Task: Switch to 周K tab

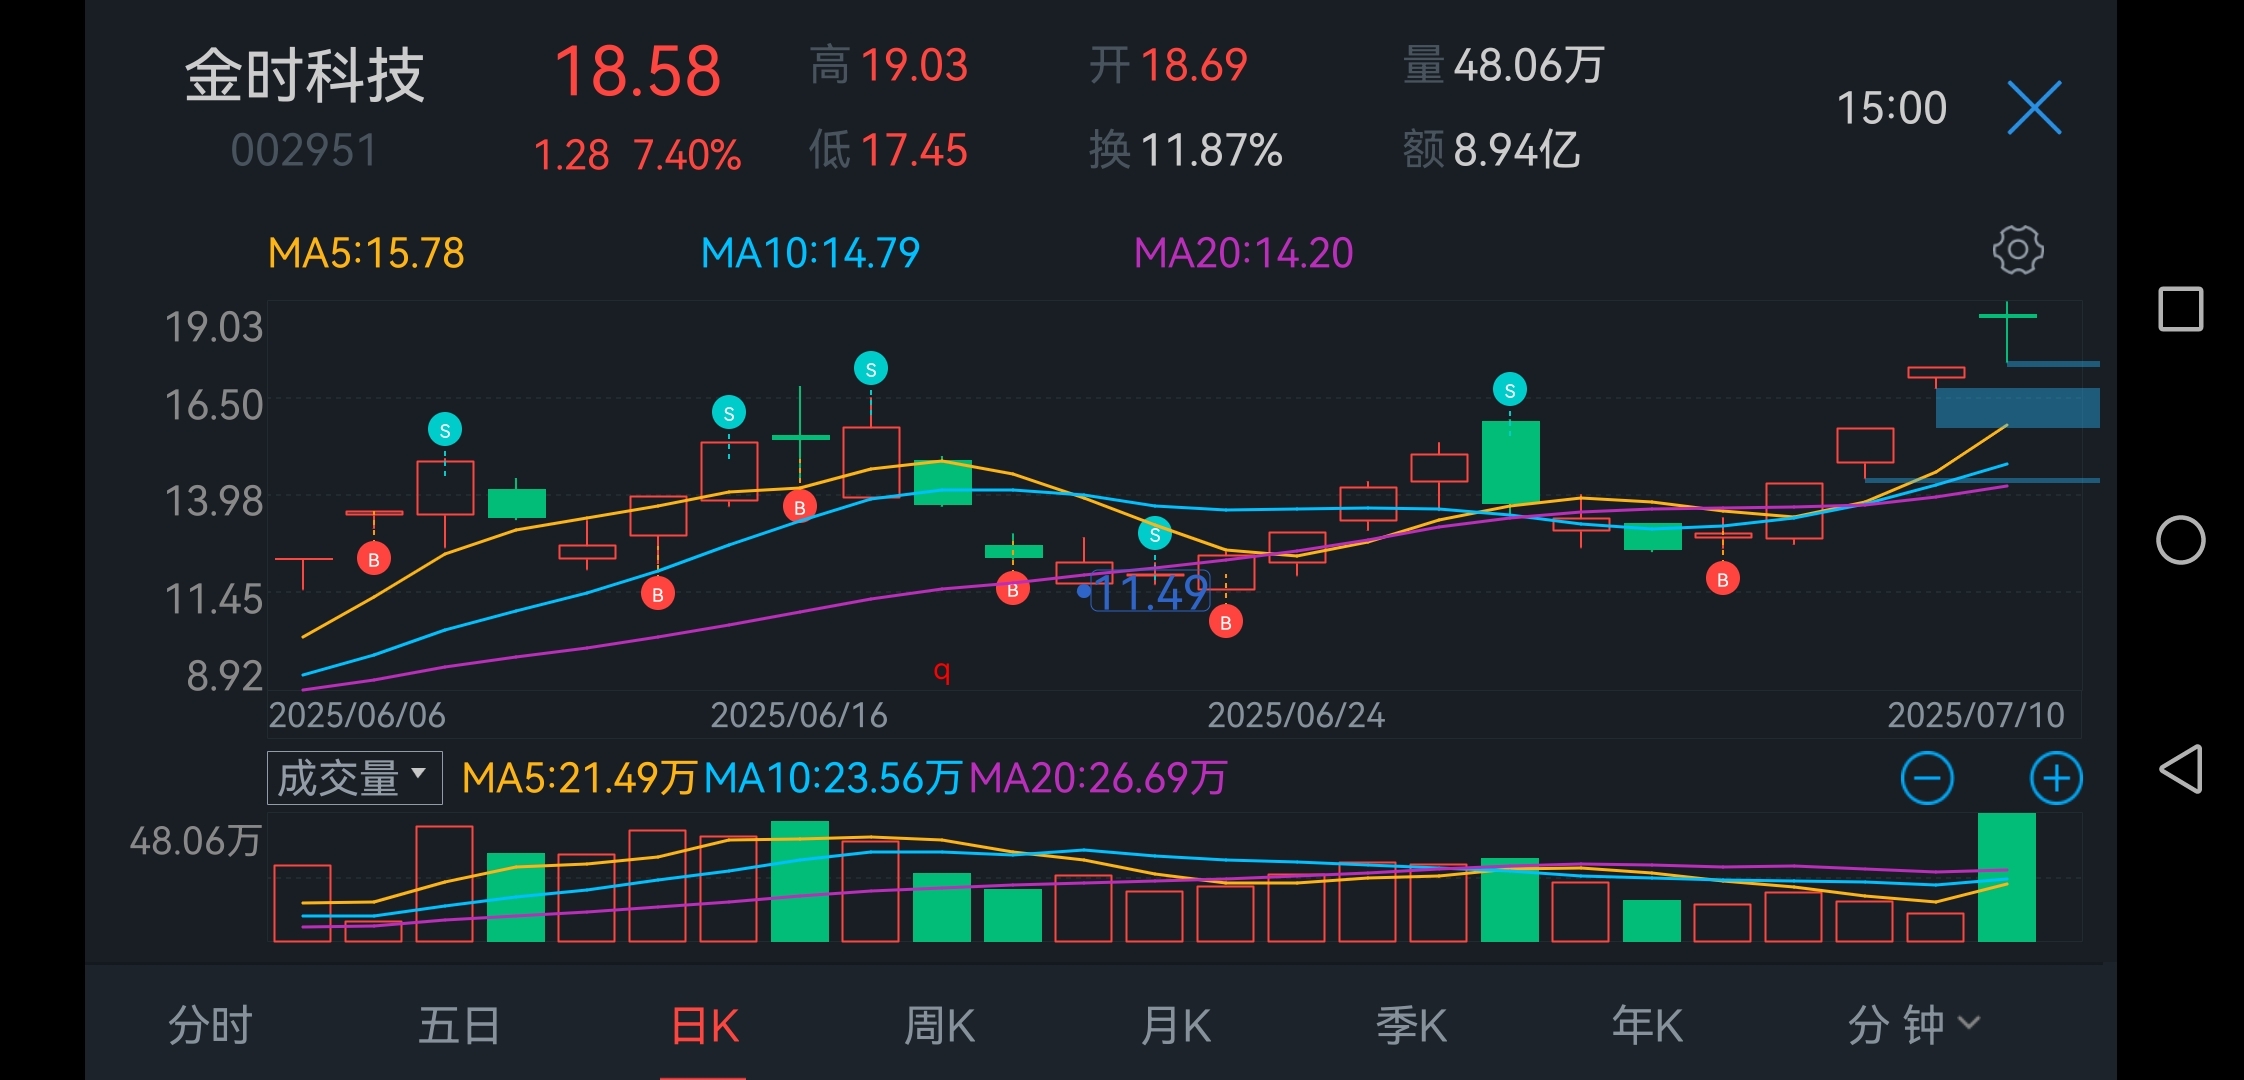Action: (x=939, y=1025)
